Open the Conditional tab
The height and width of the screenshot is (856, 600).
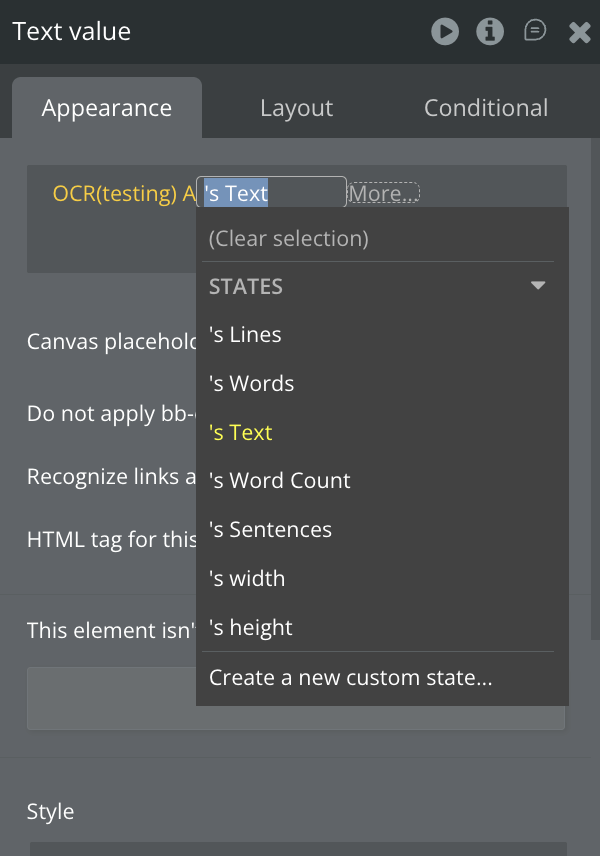486,108
